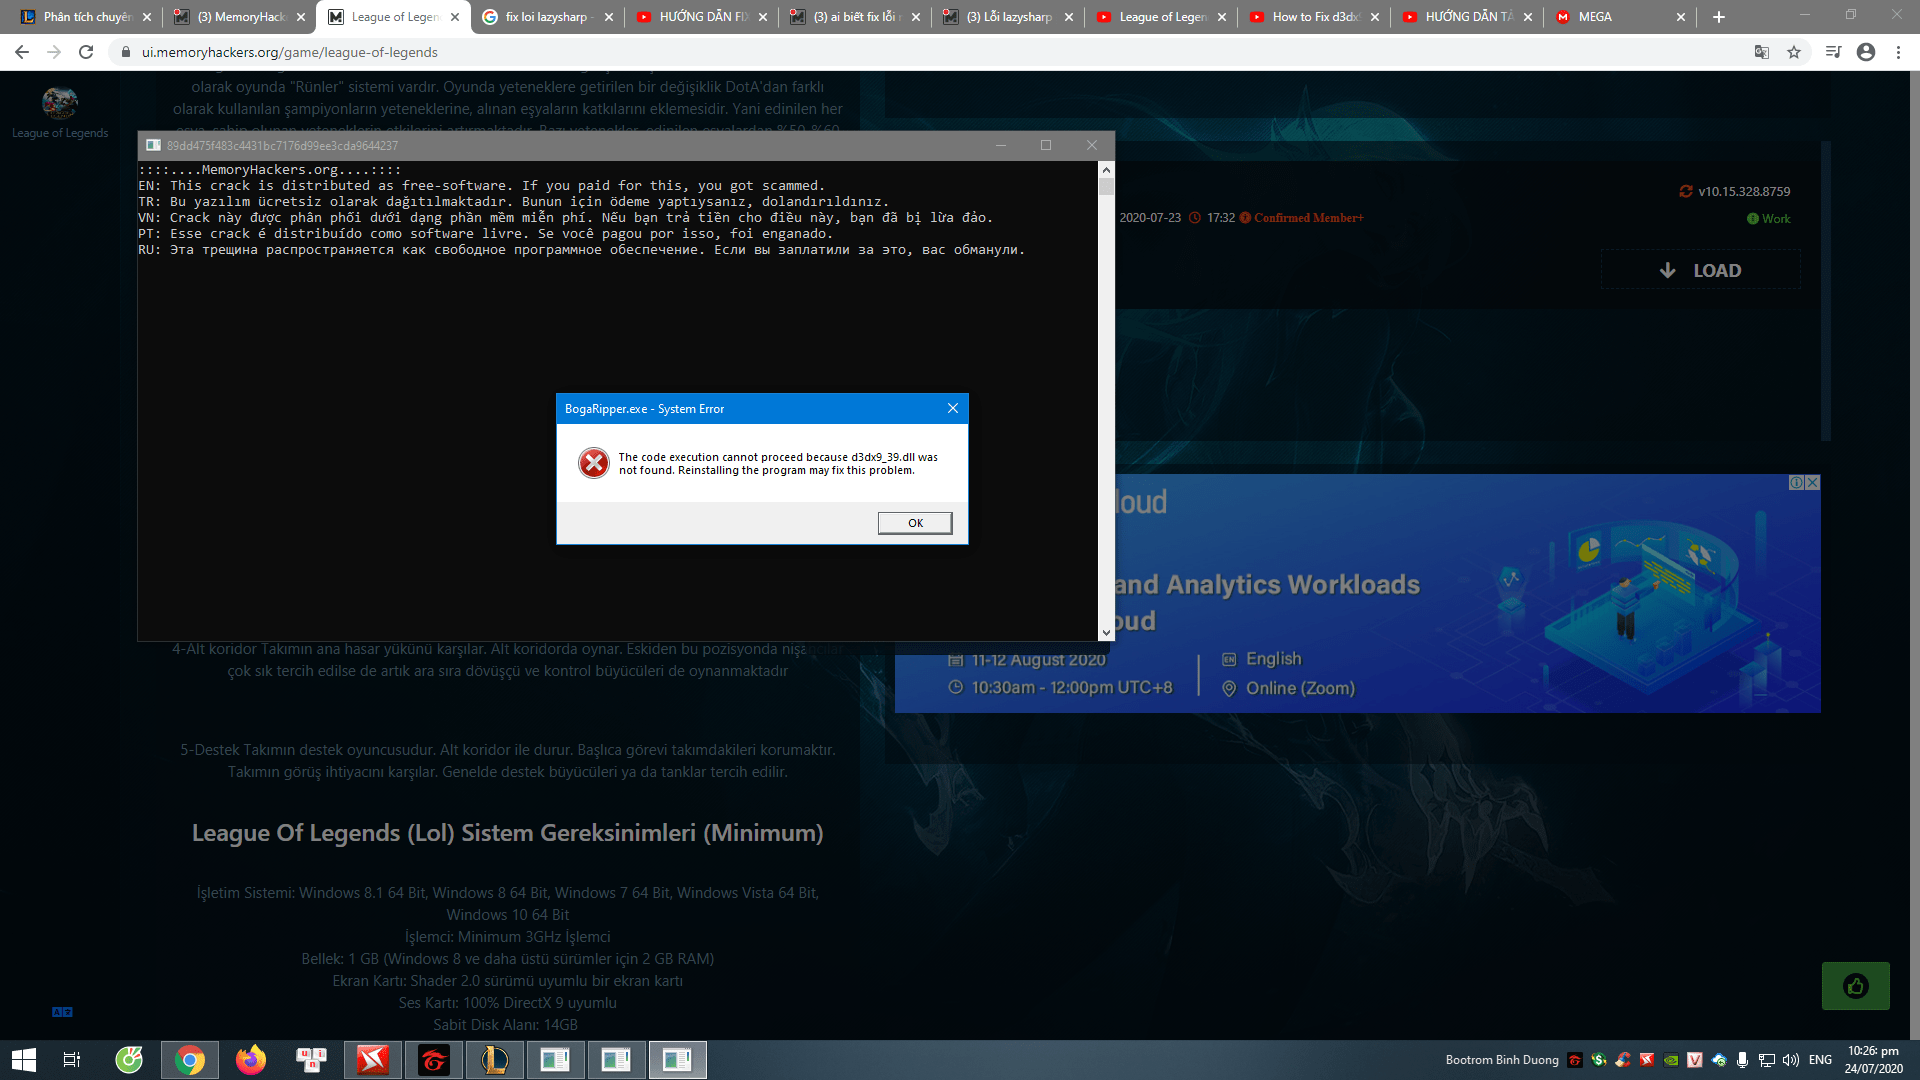The width and height of the screenshot is (1920, 1080).
Task: Open the Chrome profile avatar menu
Action: coord(1866,52)
